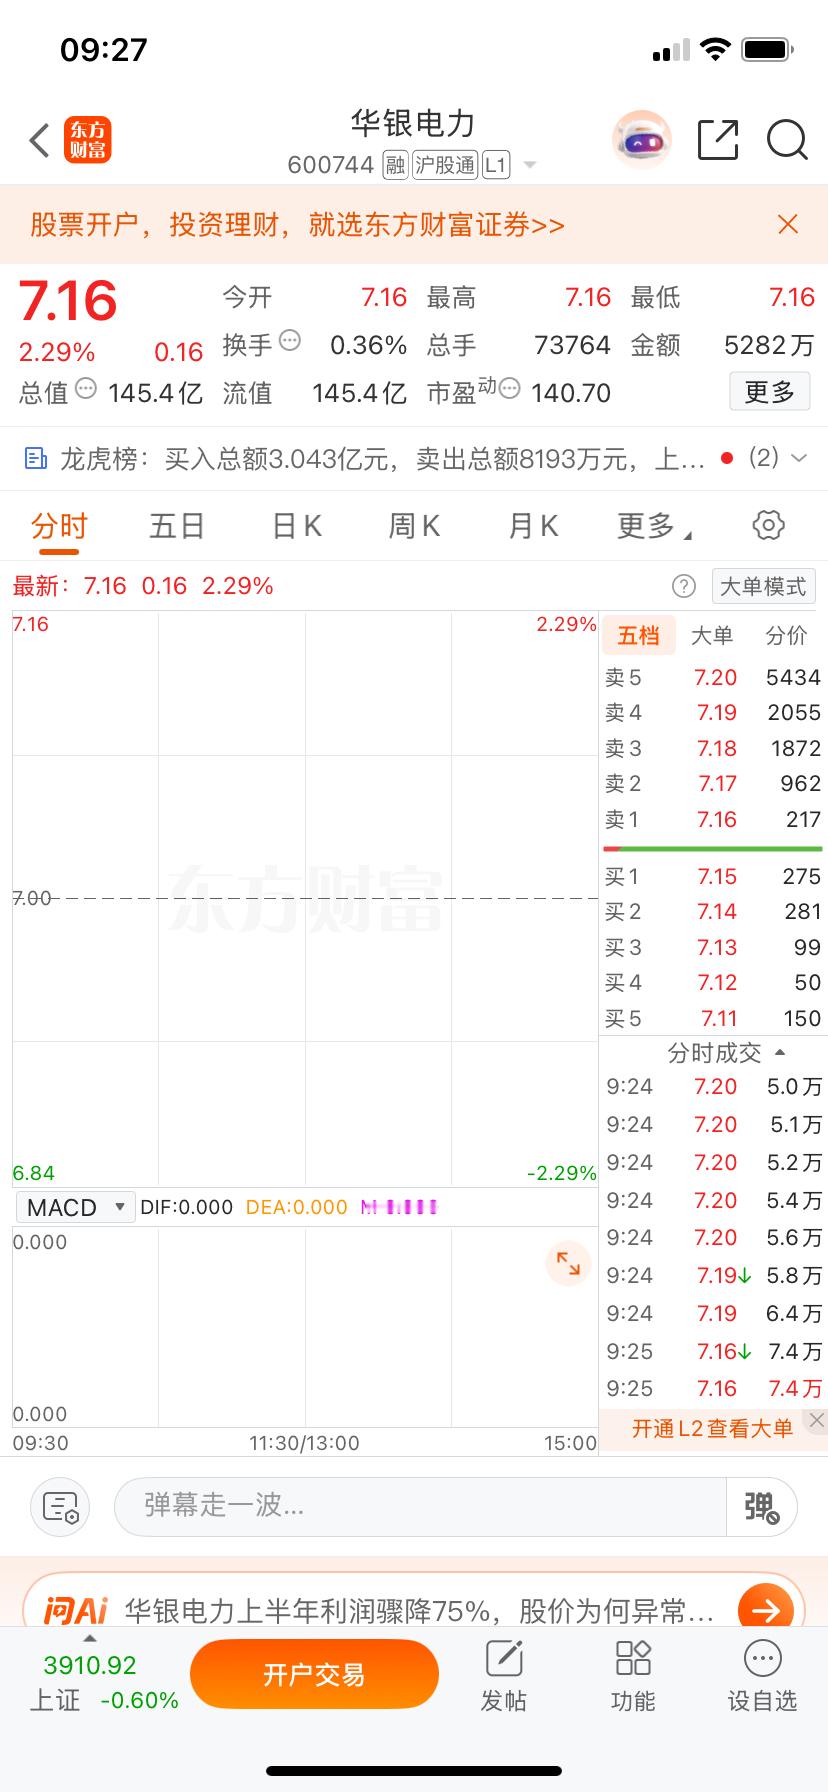Switch to the 日K chart tab
This screenshot has height=1792, width=828.
pyautogui.click(x=297, y=526)
